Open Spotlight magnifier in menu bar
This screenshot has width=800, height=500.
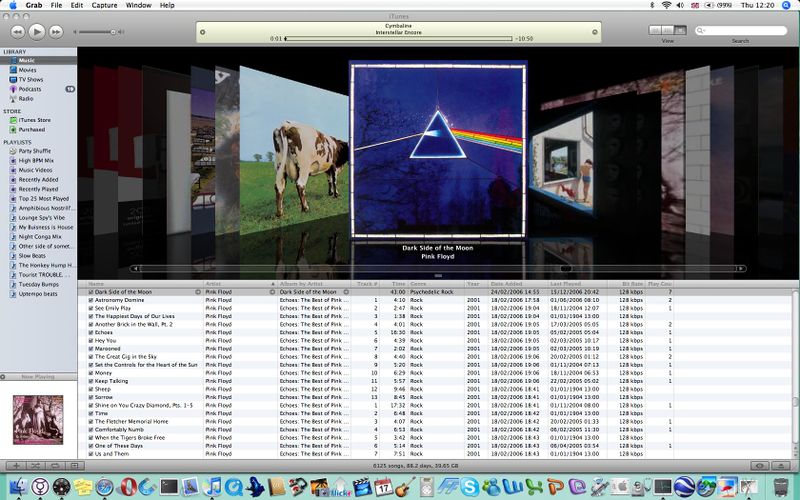786,5
